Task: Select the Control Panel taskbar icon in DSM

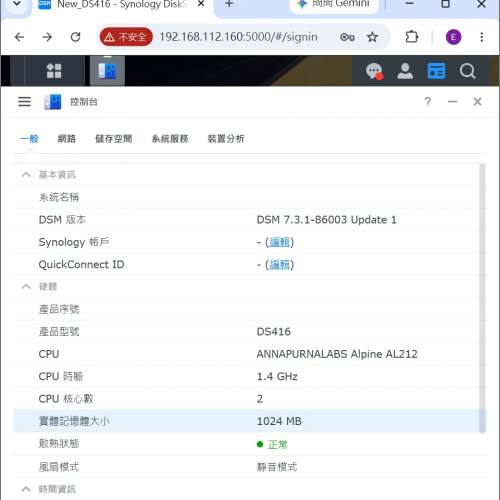Action: pos(107,71)
